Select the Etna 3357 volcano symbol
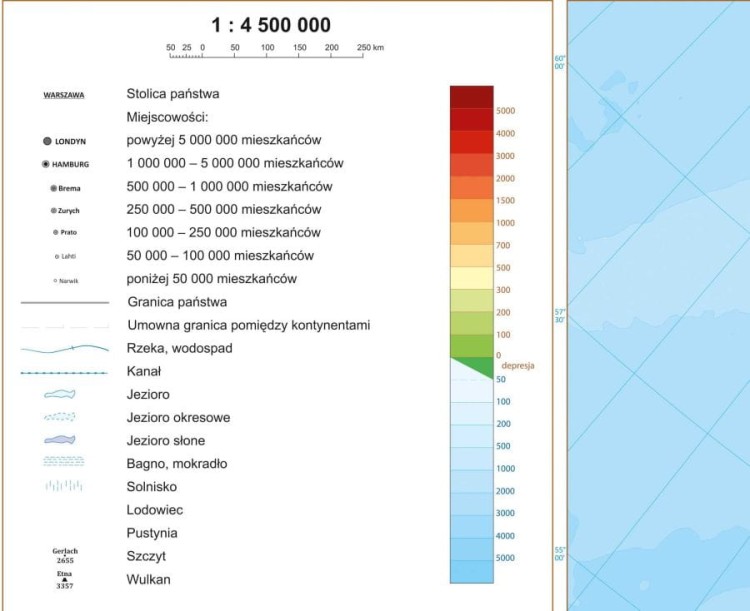 click(x=65, y=579)
